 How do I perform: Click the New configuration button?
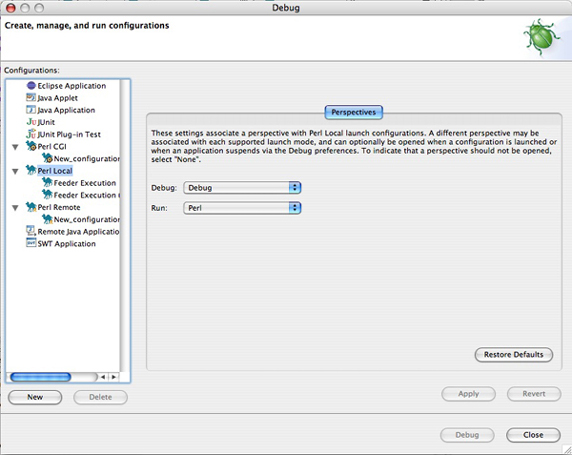[x=35, y=397]
